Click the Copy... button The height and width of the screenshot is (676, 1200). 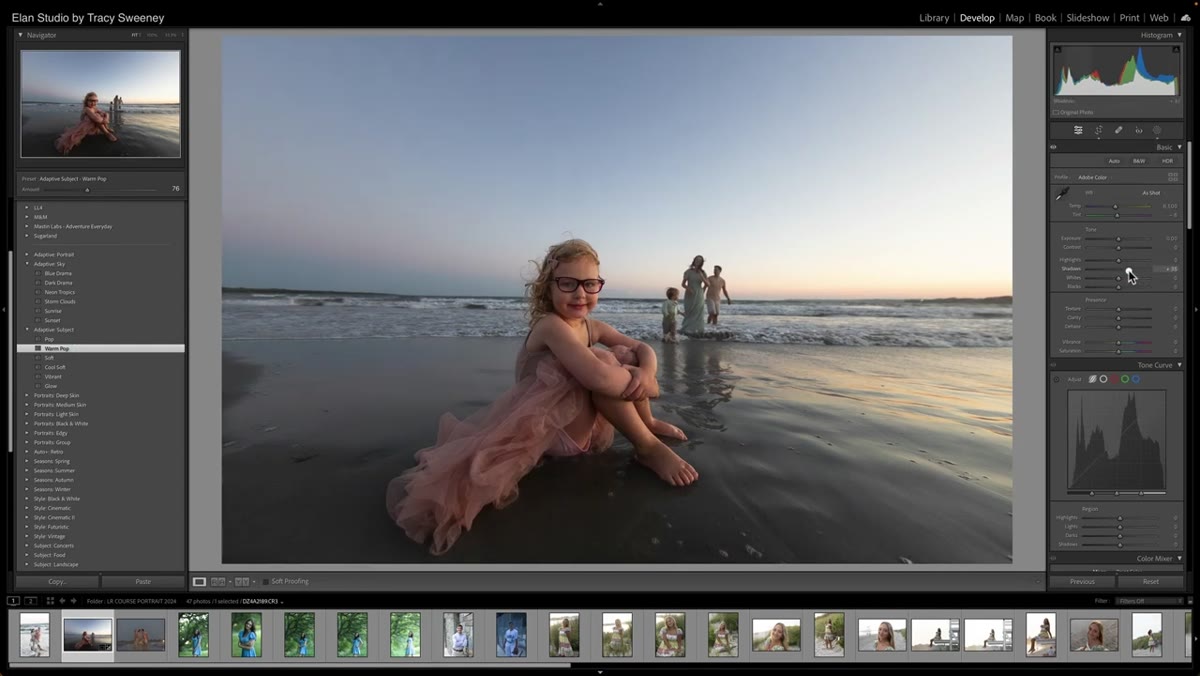click(57, 581)
